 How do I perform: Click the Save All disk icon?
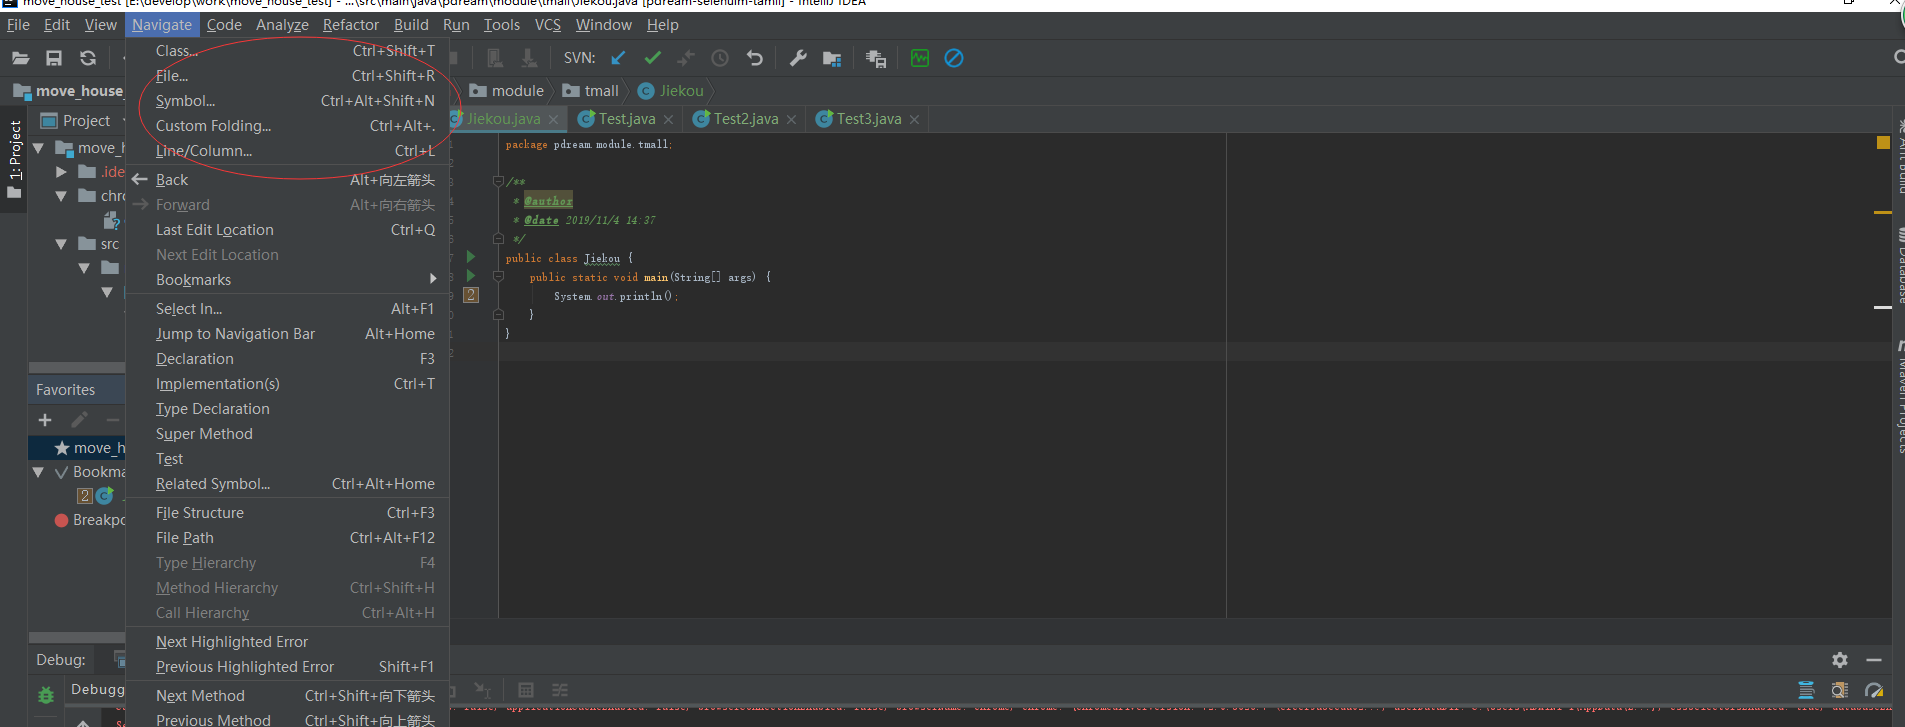(54, 58)
